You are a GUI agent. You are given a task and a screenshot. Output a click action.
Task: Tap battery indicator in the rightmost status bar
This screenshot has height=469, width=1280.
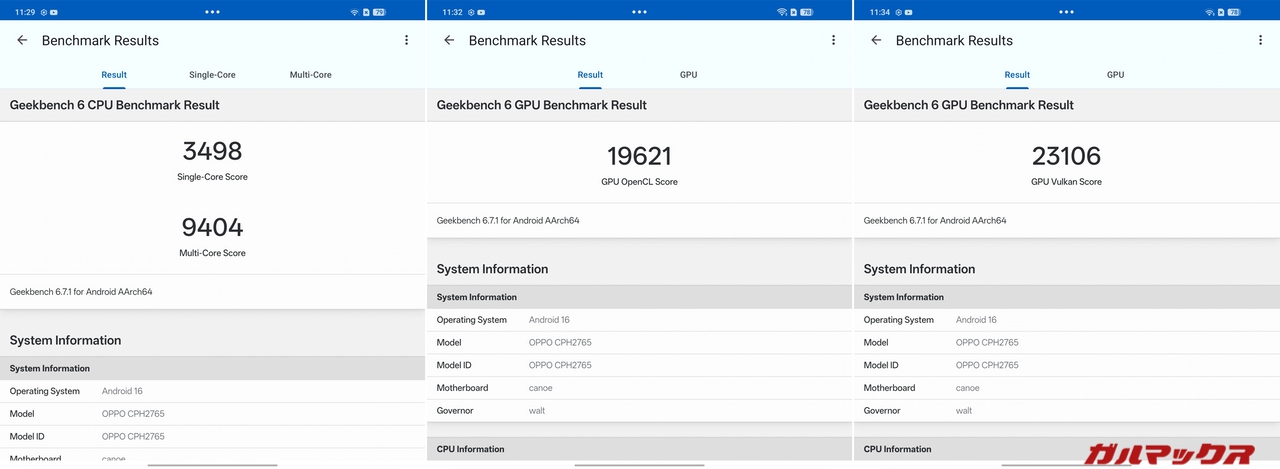(x=1234, y=12)
